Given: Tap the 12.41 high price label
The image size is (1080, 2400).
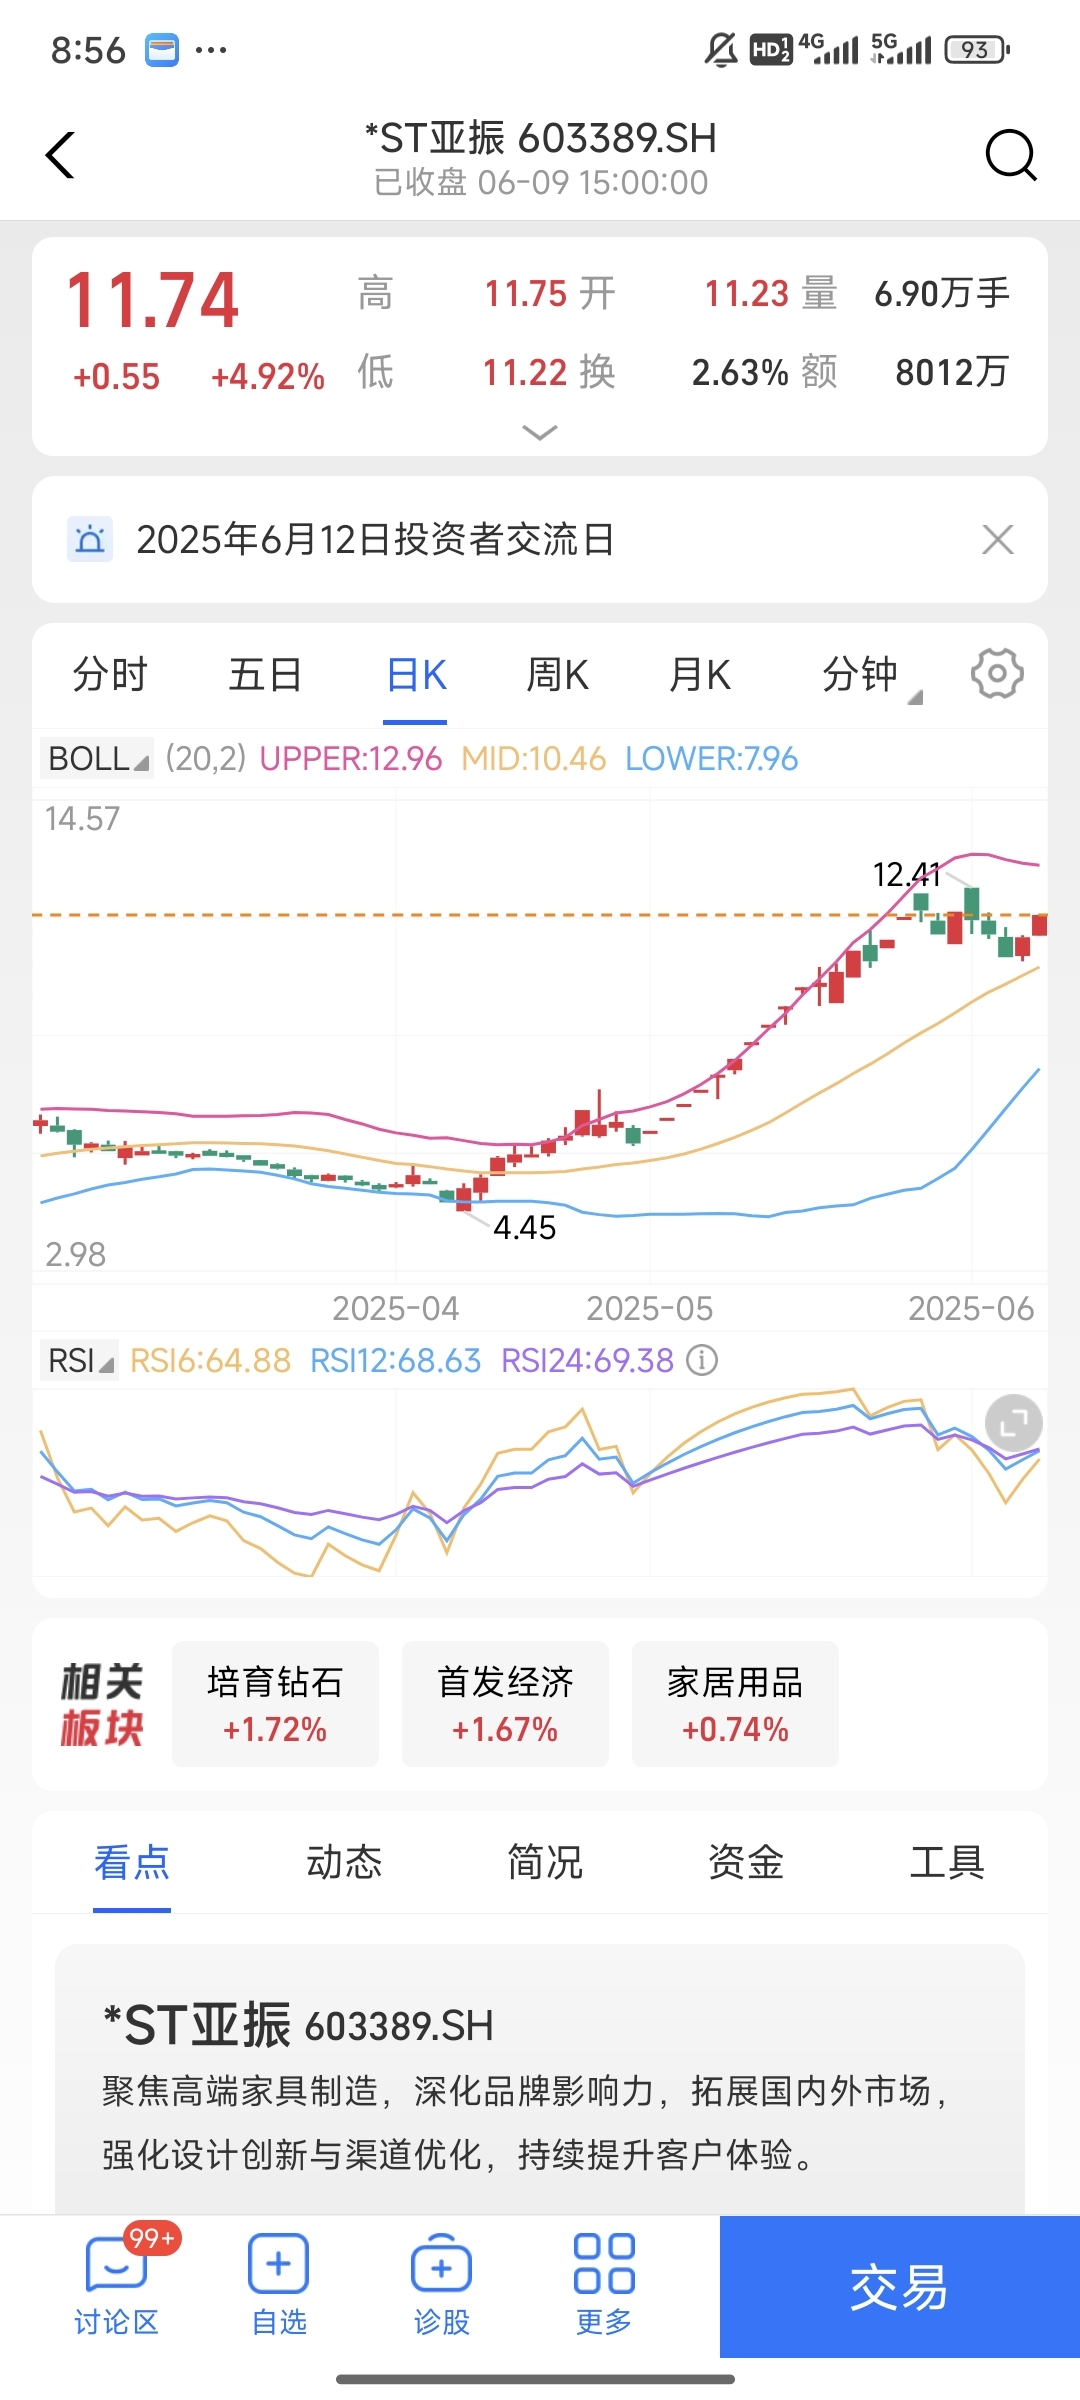Looking at the screenshot, I should pyautogui.click(x=907, y=875).
